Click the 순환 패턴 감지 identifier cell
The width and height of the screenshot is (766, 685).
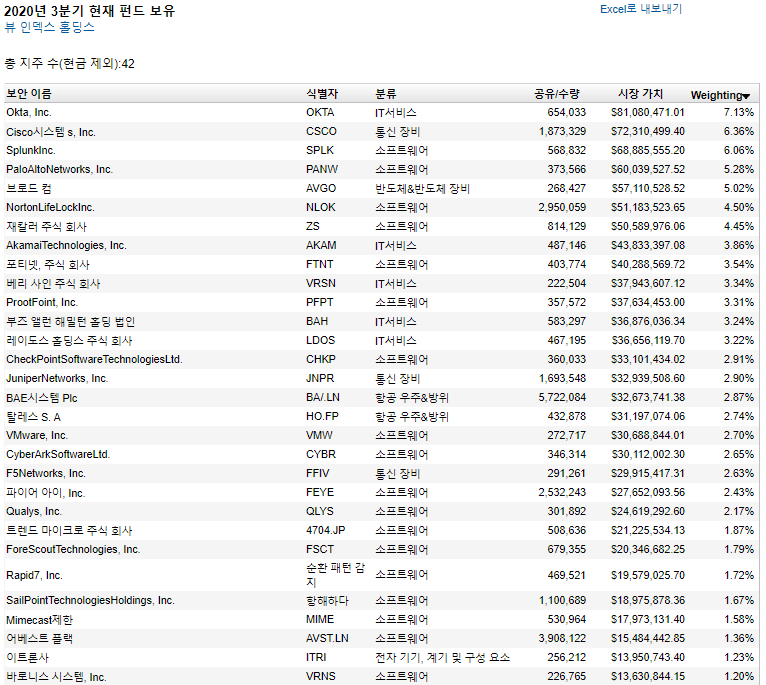tap(336, 575)
